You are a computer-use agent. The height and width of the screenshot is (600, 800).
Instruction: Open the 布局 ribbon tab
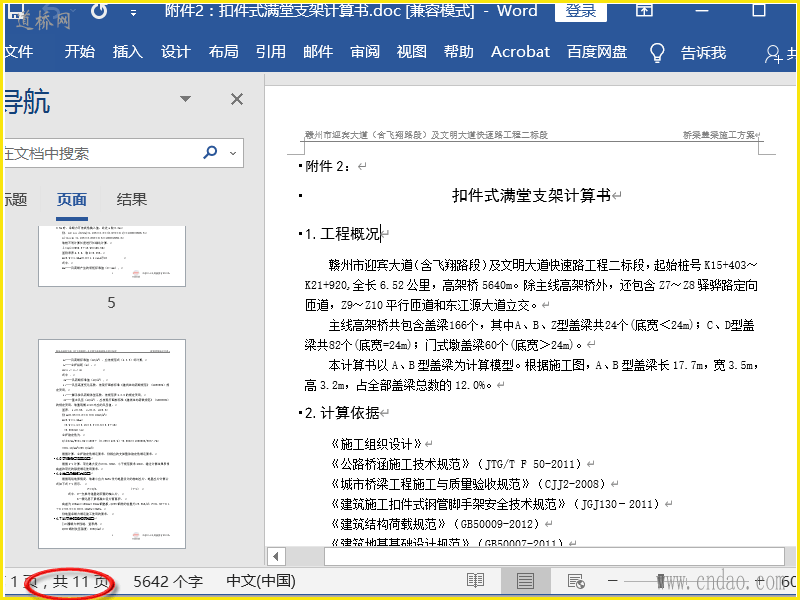(223, 52)
